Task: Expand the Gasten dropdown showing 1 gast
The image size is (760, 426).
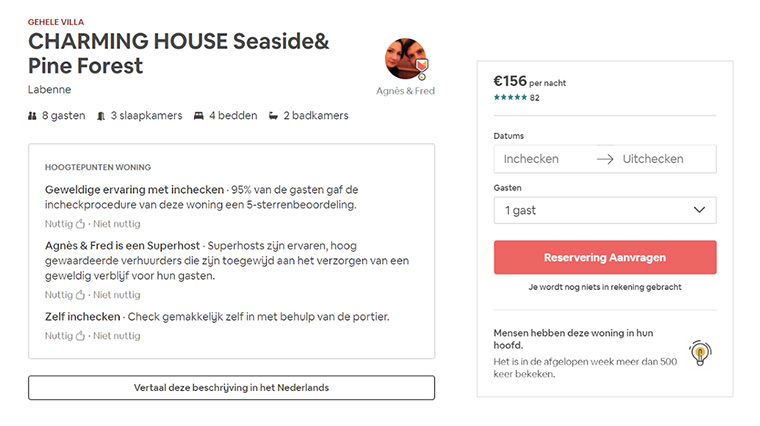Action: (x=605, y=210)
